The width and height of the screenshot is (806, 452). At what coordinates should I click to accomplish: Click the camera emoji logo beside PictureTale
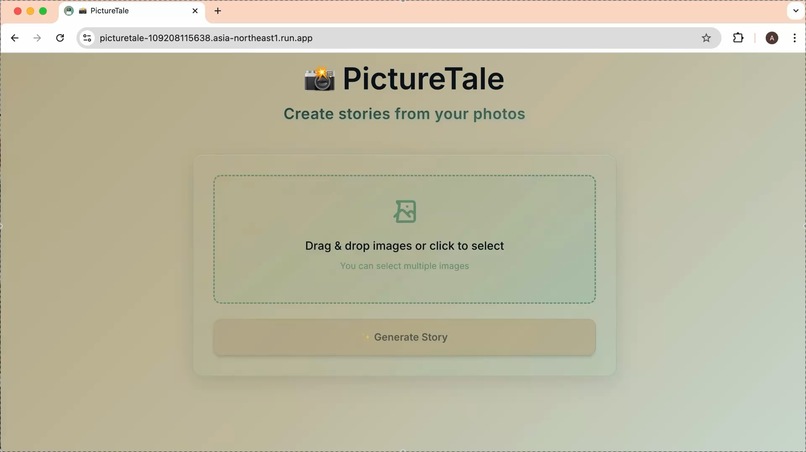(x=320, y=79)
